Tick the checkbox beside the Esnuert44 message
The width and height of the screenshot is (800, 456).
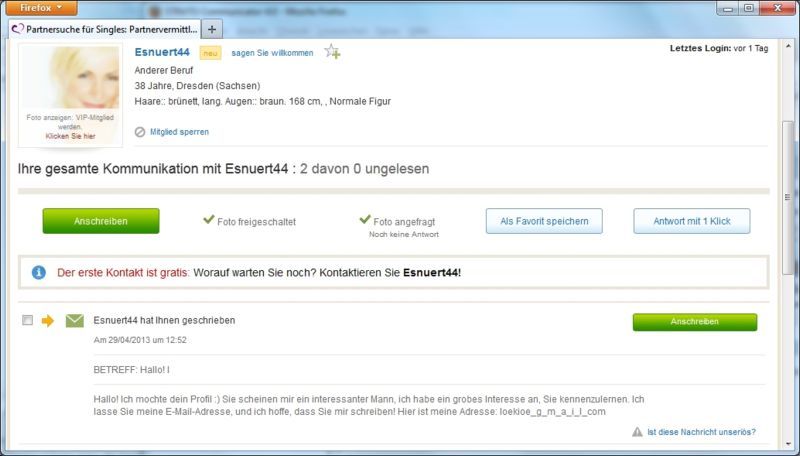27,321
